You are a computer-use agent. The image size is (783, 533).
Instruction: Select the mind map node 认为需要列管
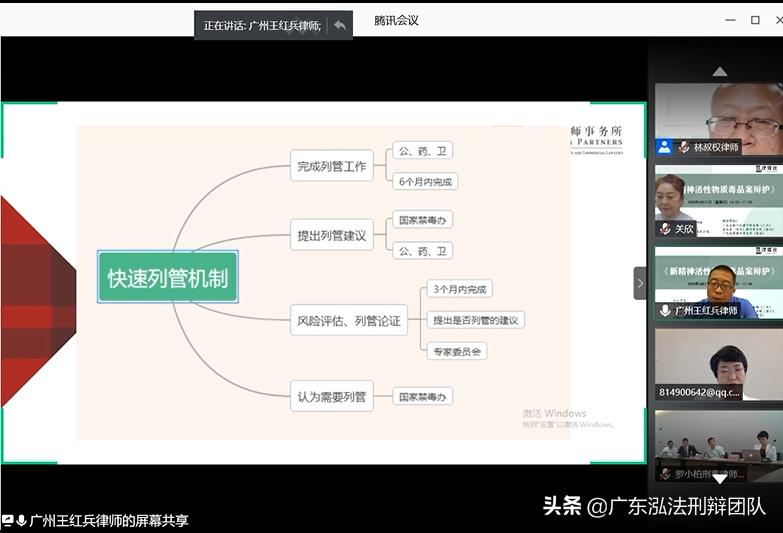coord(332,396)
